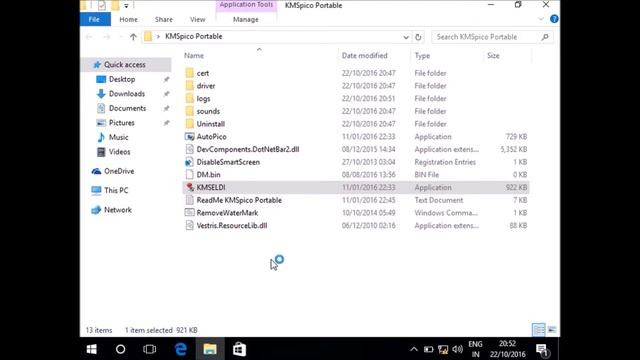The width and height of the screenshot is (640, 360).
Task: Switch to the Home ribbon tab
Action: click(128, 19)
